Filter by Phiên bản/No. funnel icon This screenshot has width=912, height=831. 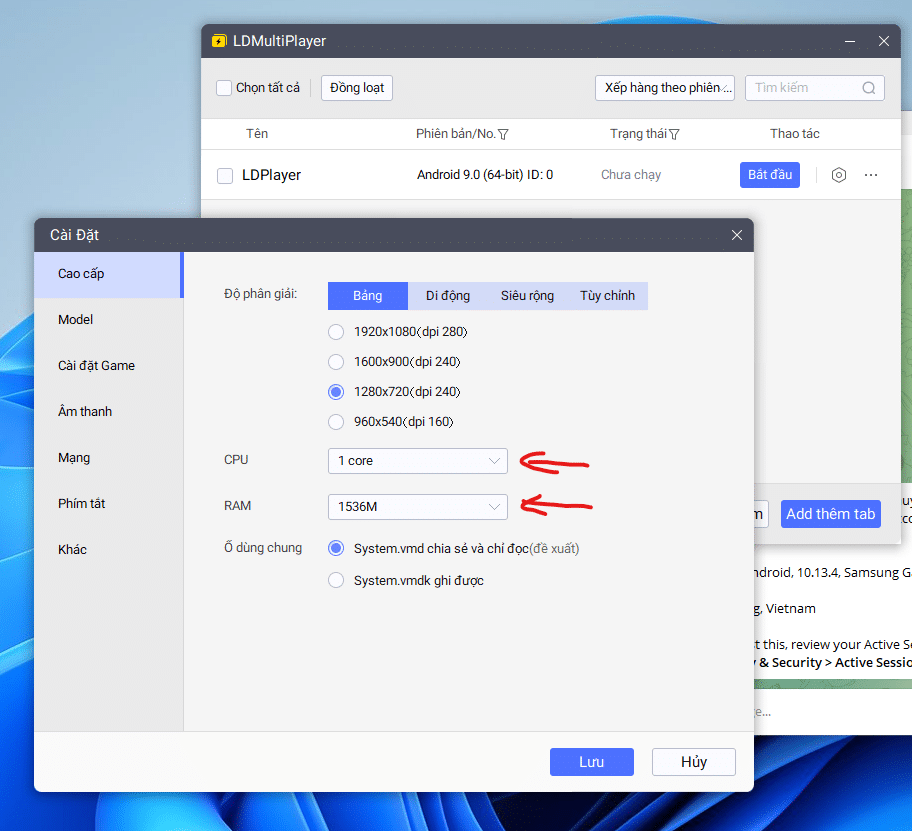(x=503, y=134)
